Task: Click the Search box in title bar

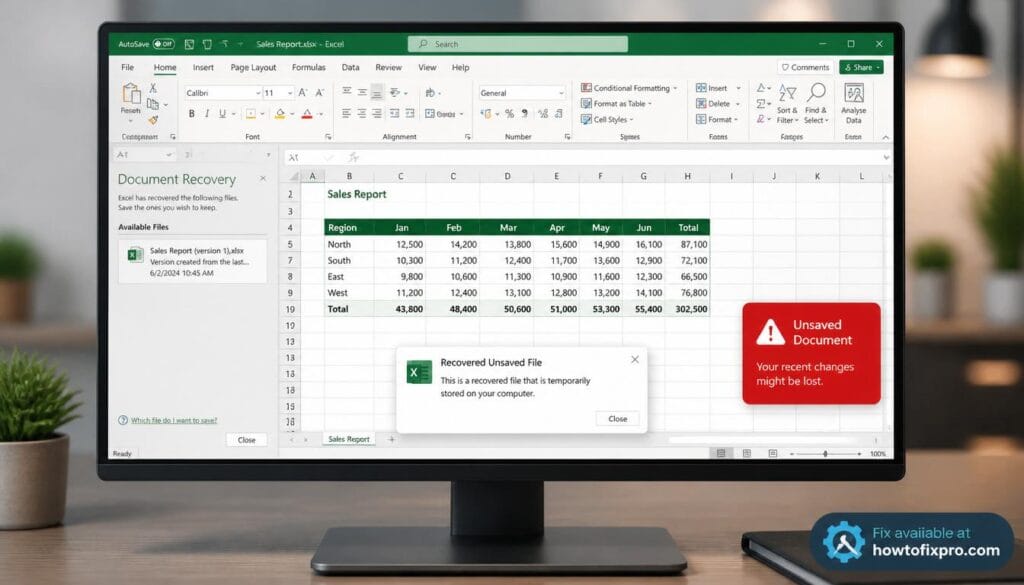Action: coord(518,44)
